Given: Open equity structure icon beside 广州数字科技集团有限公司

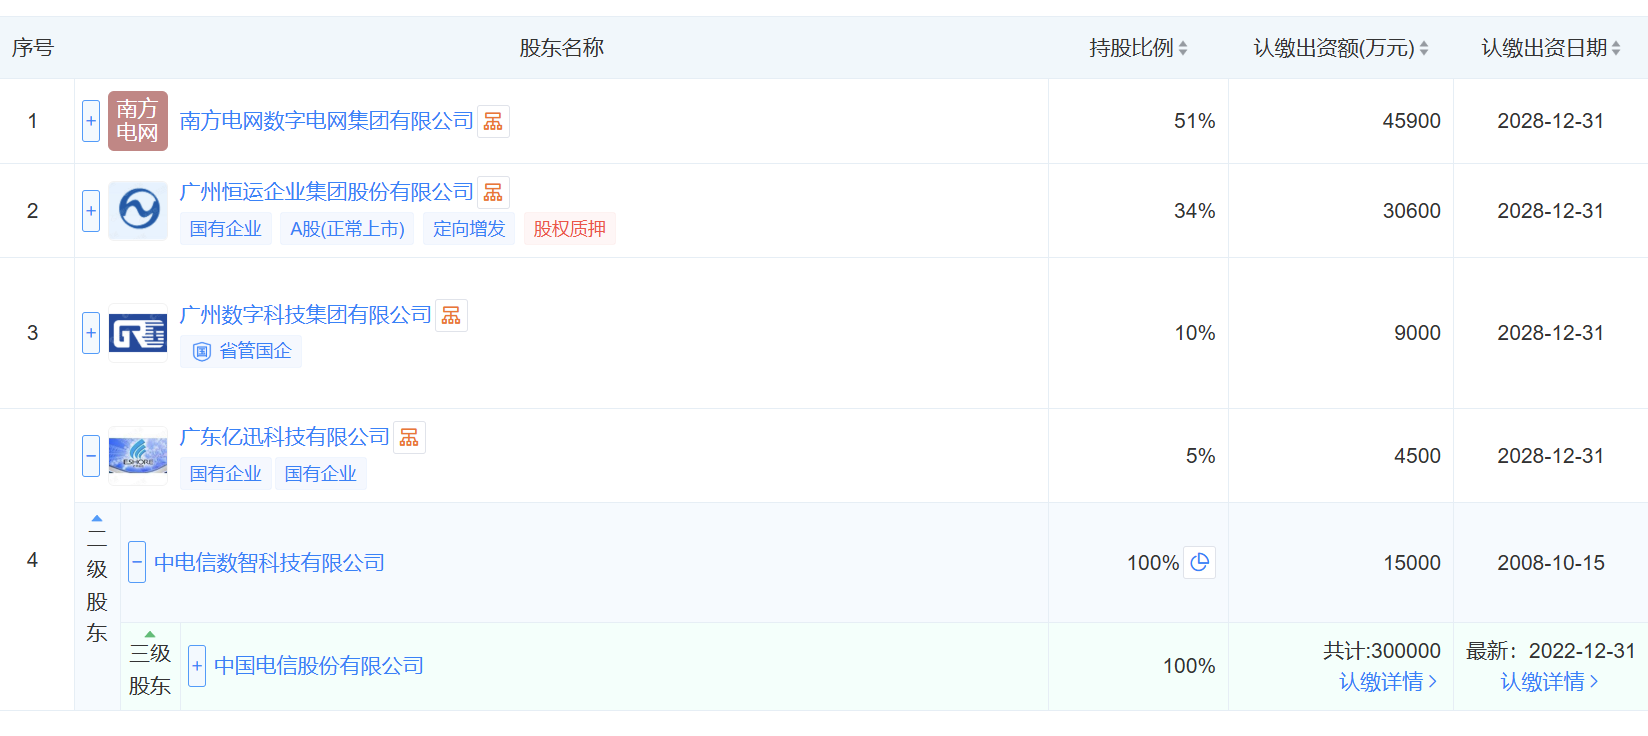Looking at the screenshot, I should (451, 316).
